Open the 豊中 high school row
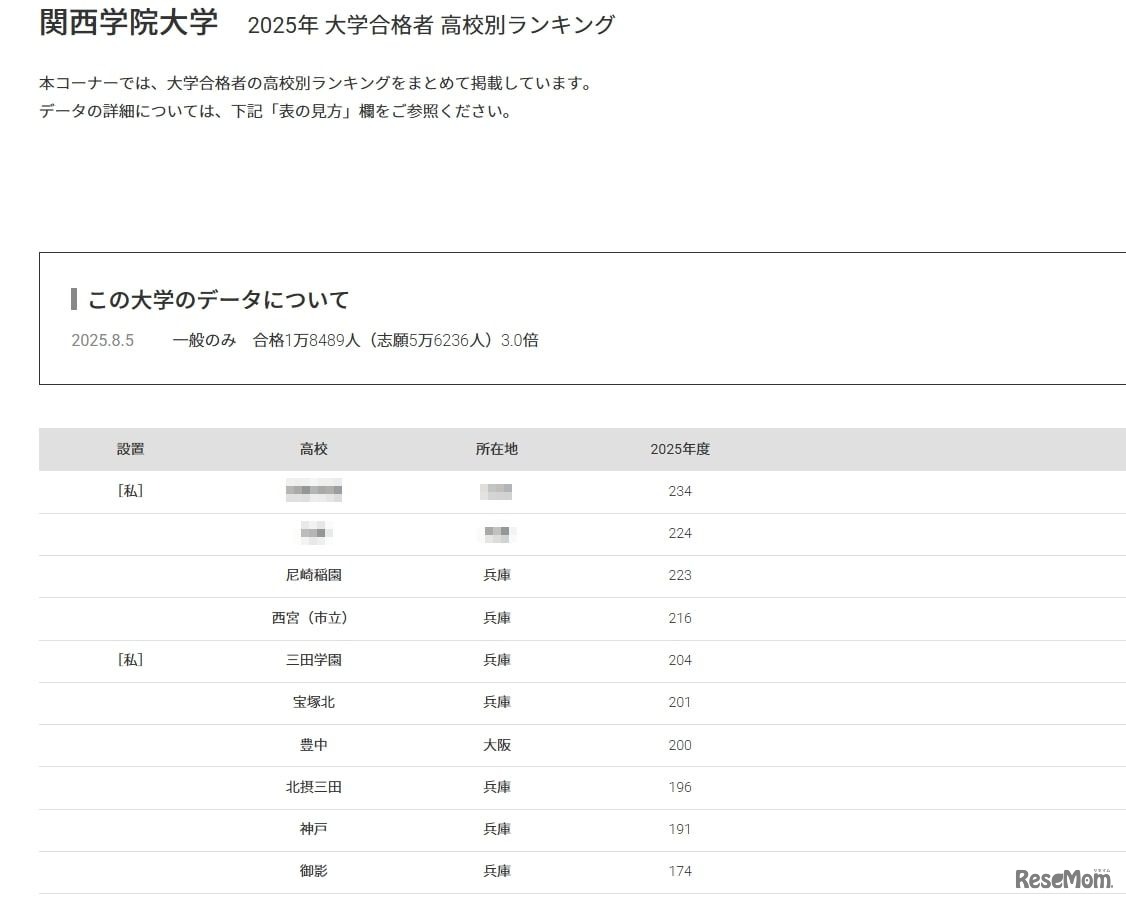 pyautogui.click(x=315, y=745)
